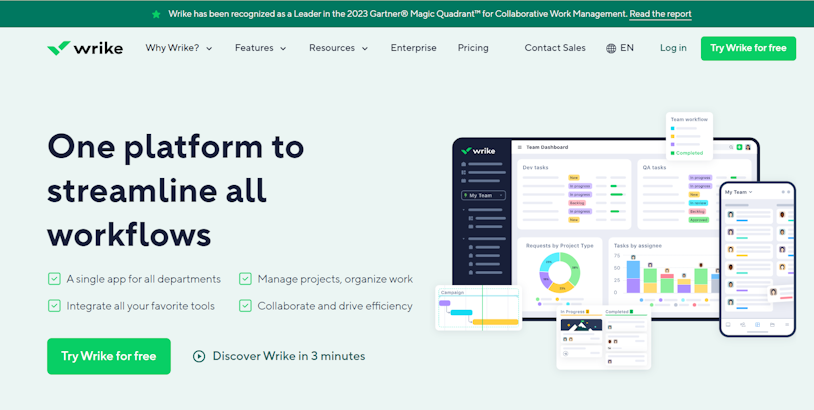
Task: Click the Wrike logo inside the dashboard mockup
Action: coord(478,151)
